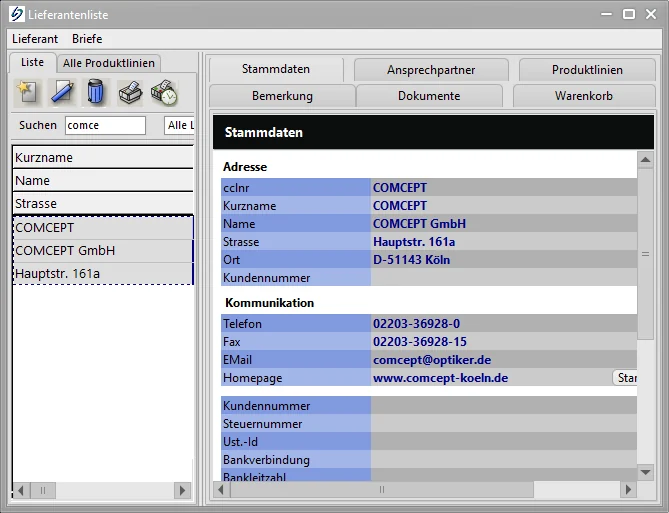Click the printer icon in toolbar
This screenshot has width=669, height=513.
(130, 92)
